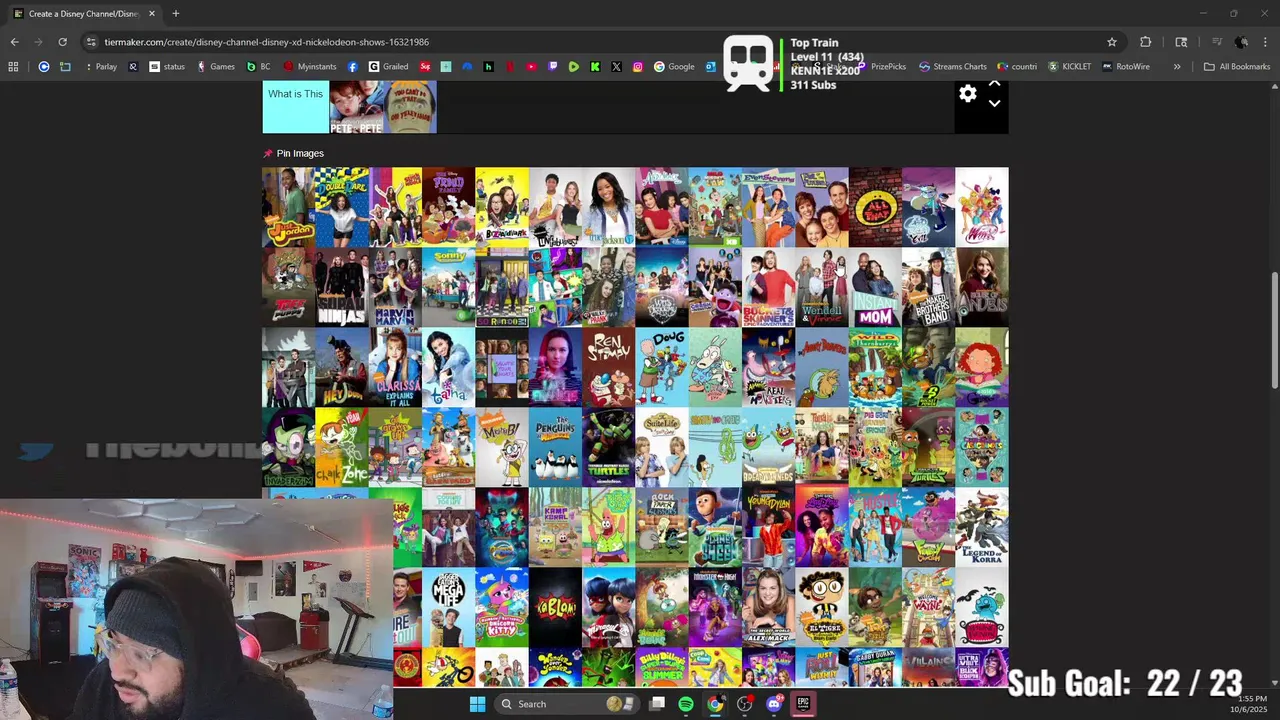Open Epic Games launcher from the taskbar

pyautogui.click(x=803, y=704)
